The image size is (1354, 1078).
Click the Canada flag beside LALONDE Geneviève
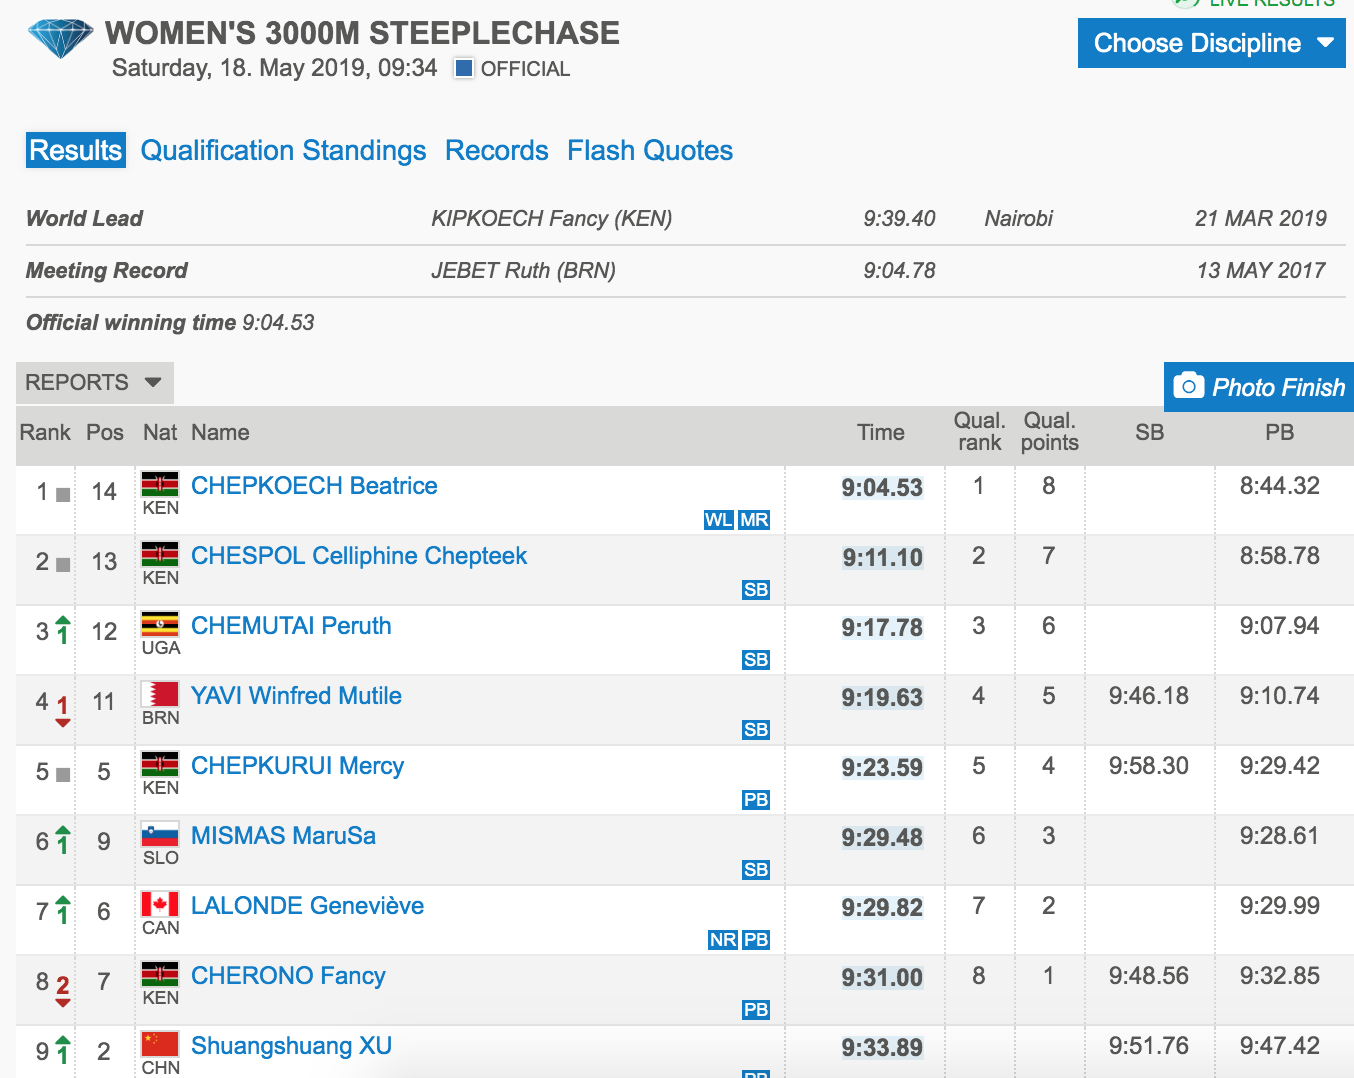160,905
